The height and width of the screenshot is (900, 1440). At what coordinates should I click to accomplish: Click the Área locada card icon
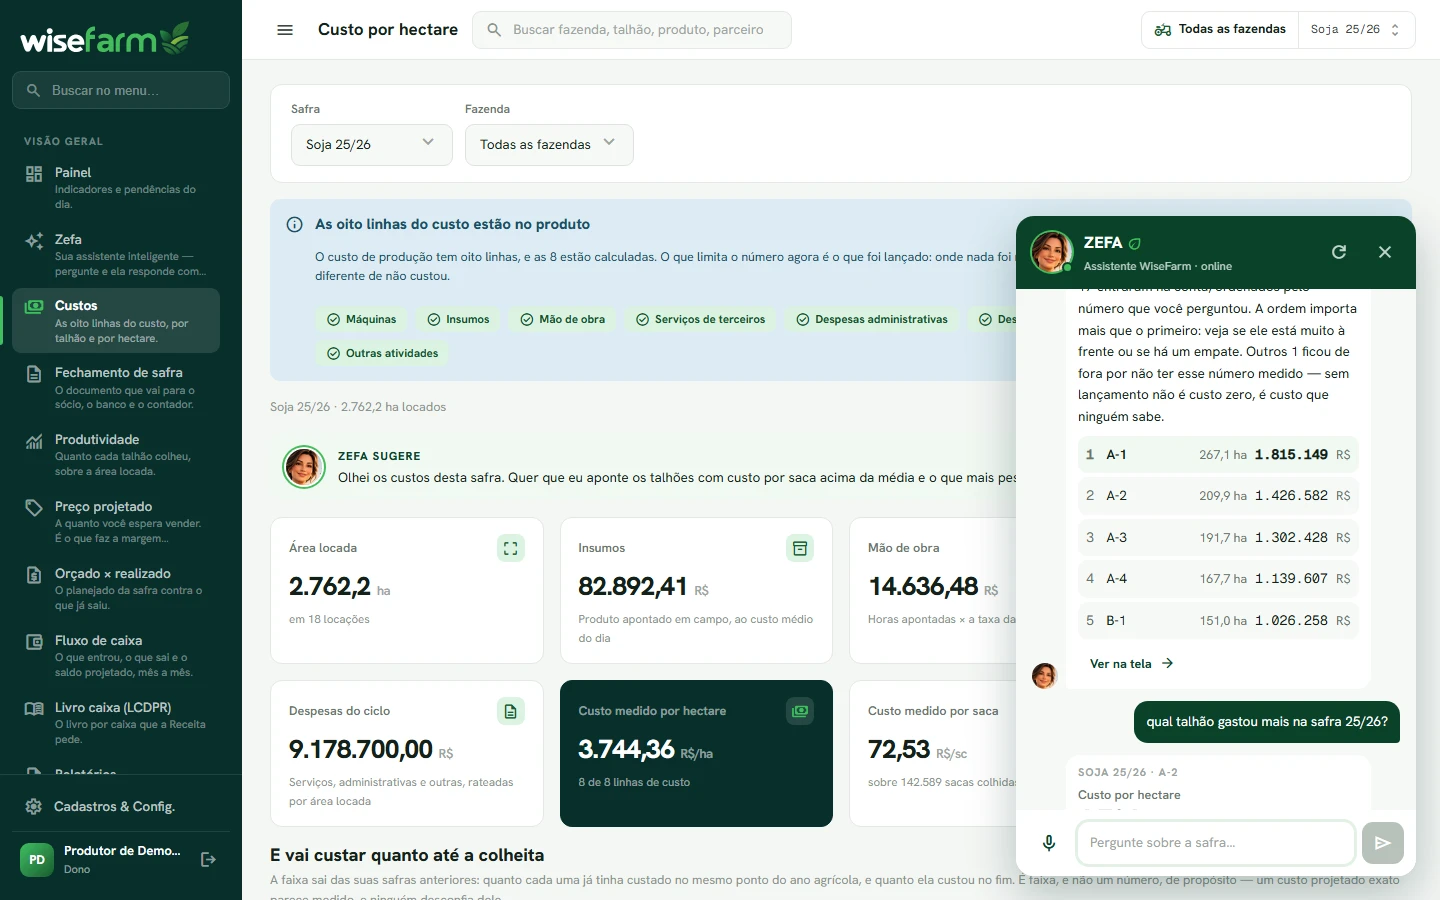coord(511,548)
